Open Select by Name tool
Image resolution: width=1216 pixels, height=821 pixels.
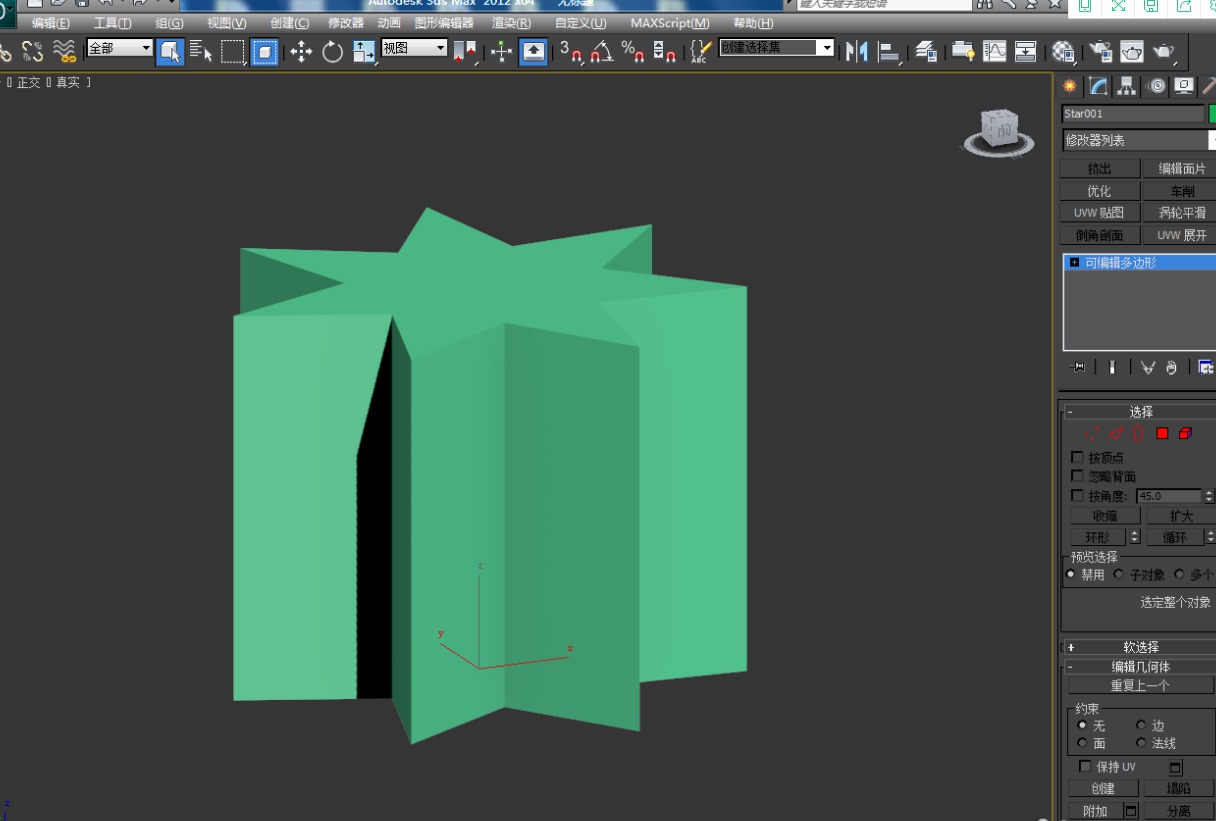pos(201,51)
